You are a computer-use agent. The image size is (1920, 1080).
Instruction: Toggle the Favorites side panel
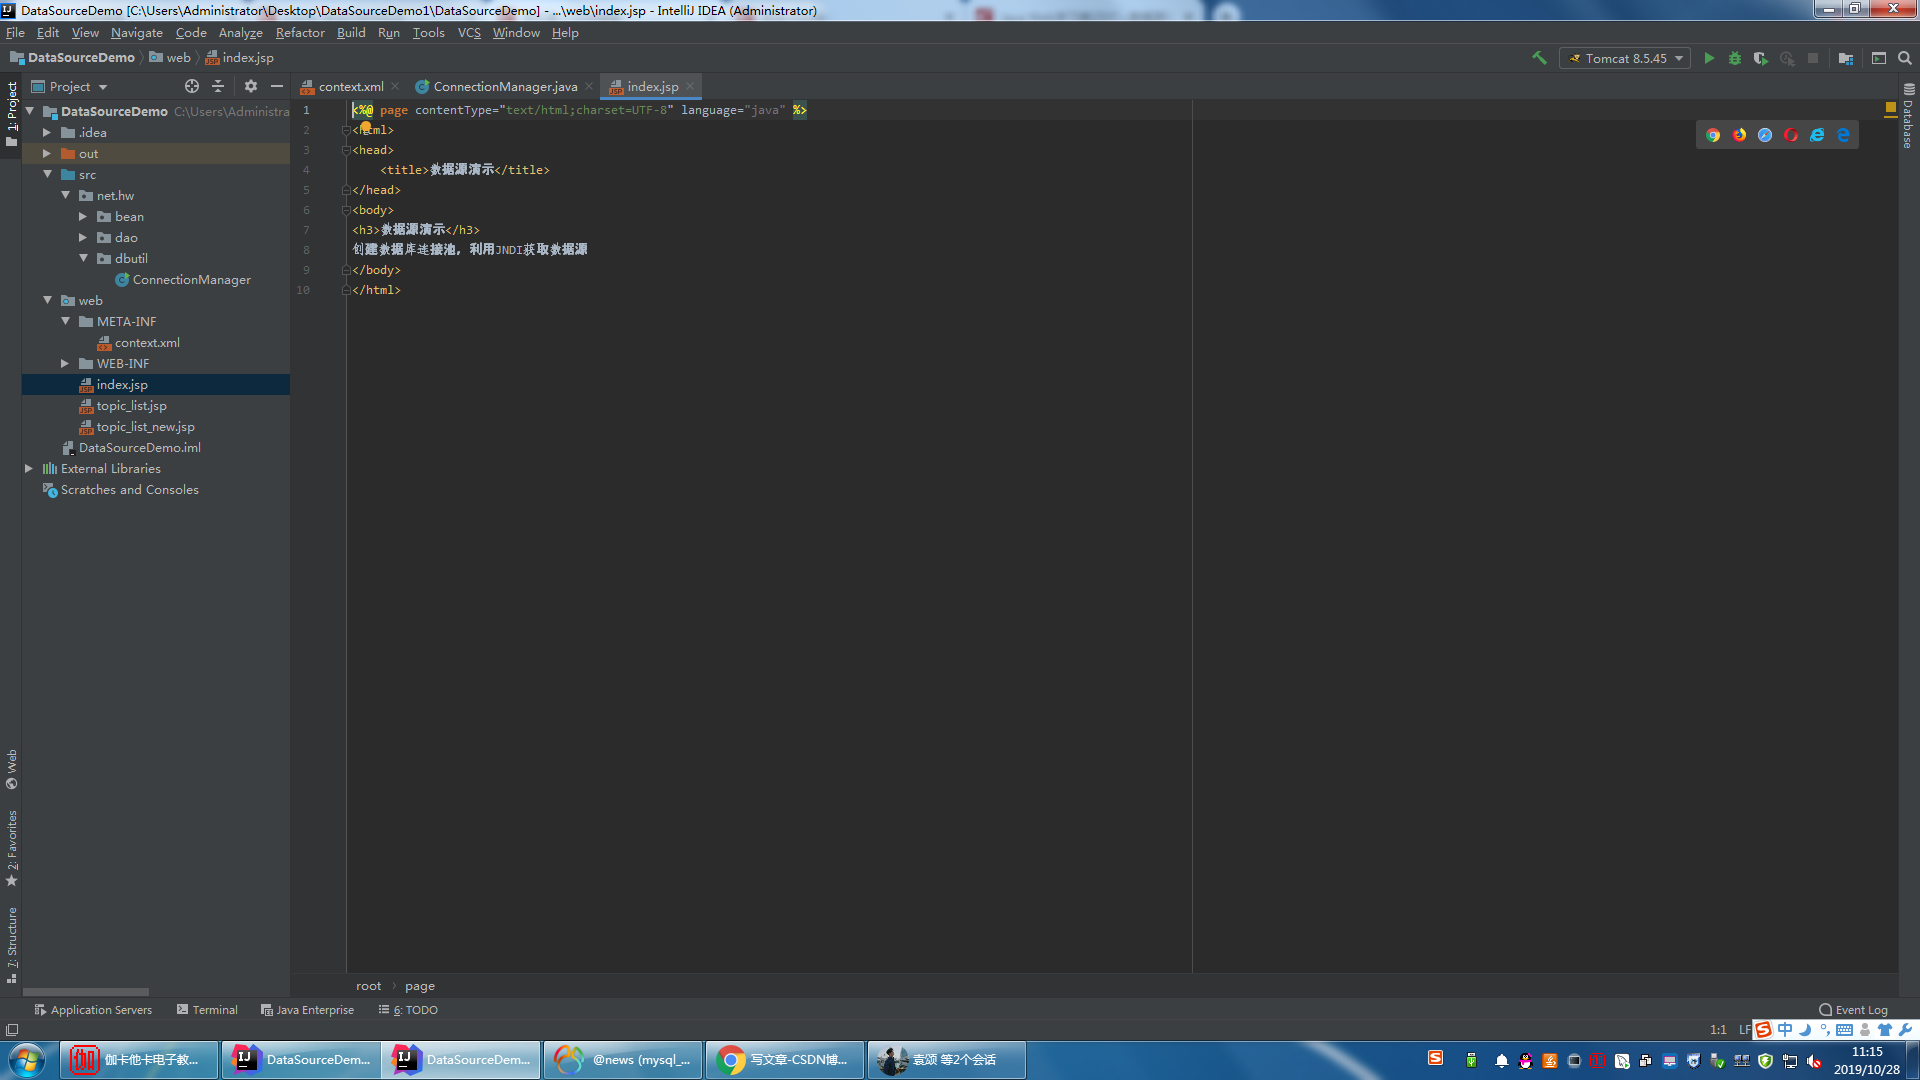12,847
